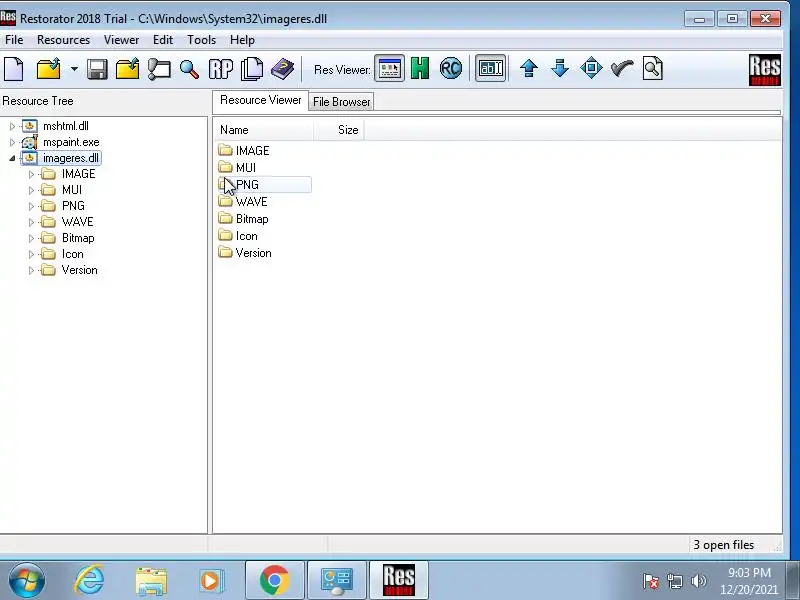Toggle the abI edit mode button
800x600 pixels.
point(490,68)
